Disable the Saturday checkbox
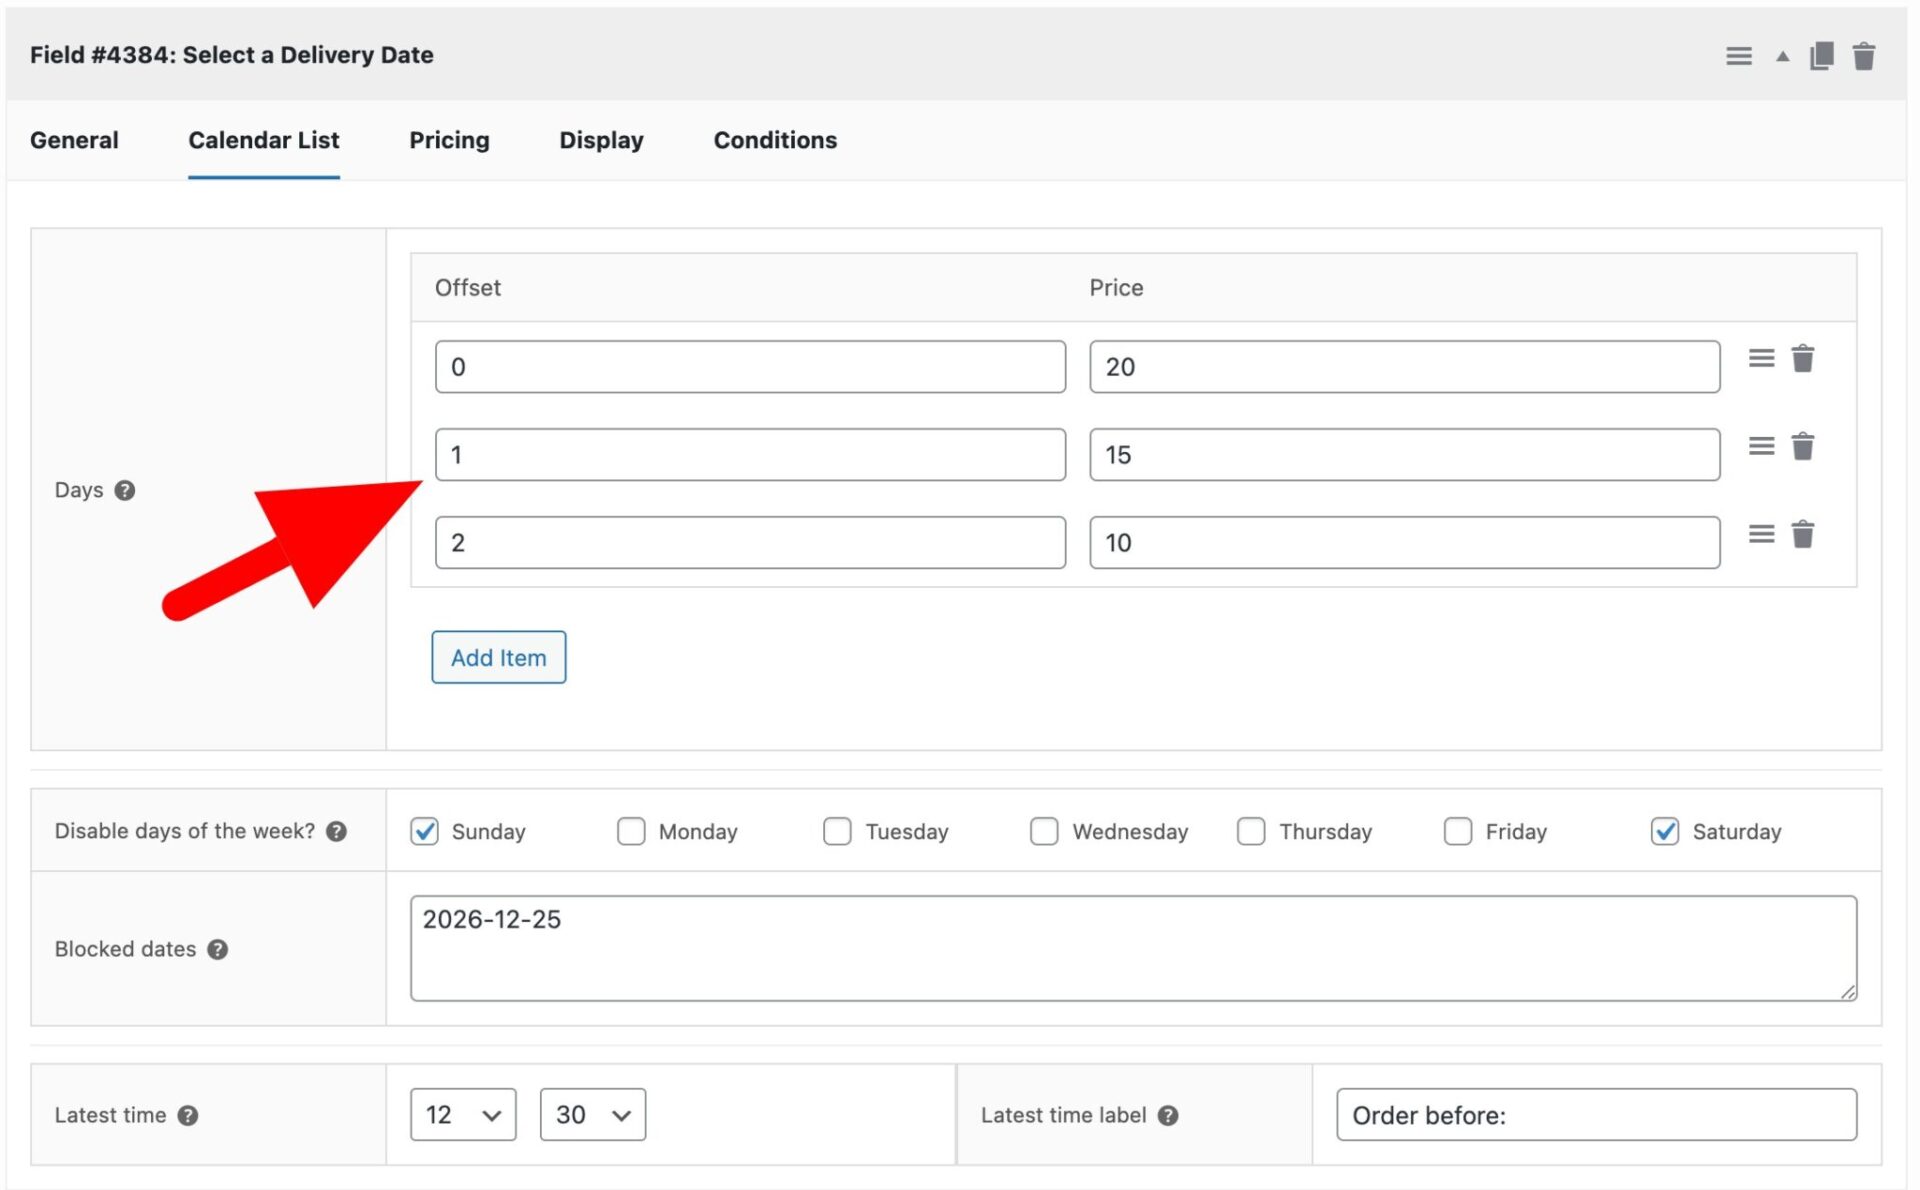 [1664, 831]
